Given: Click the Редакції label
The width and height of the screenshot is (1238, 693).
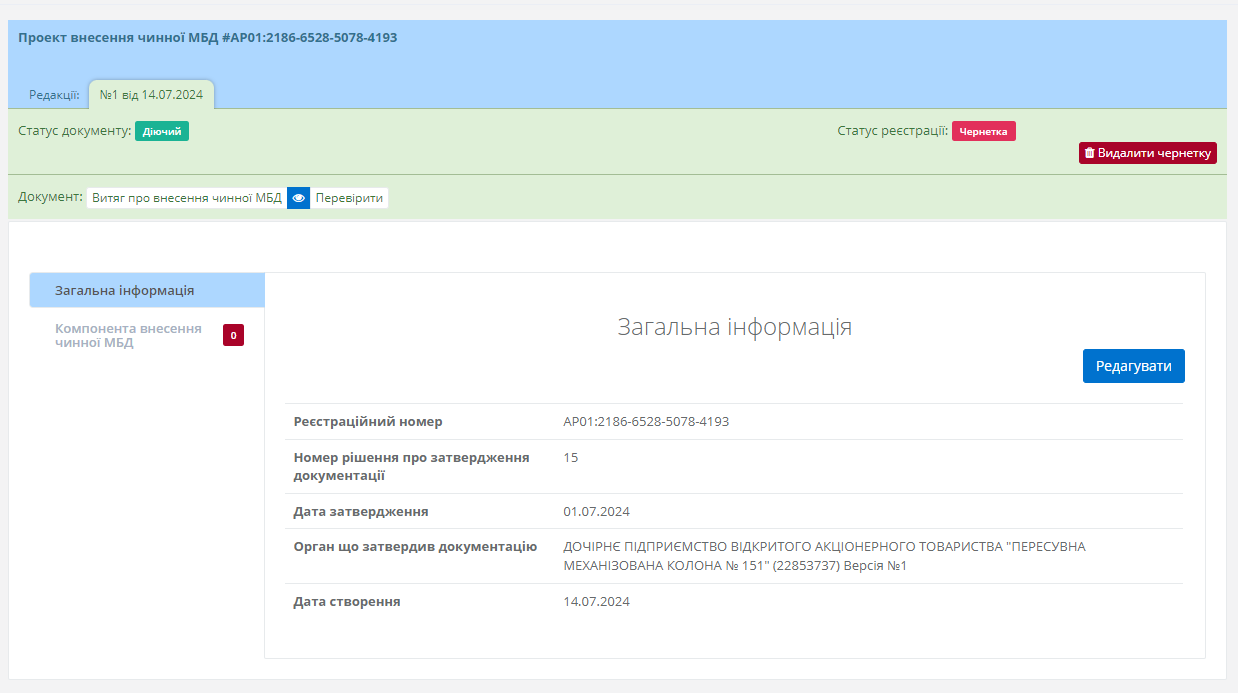Looking at the screenshot, I should [54, 95].
